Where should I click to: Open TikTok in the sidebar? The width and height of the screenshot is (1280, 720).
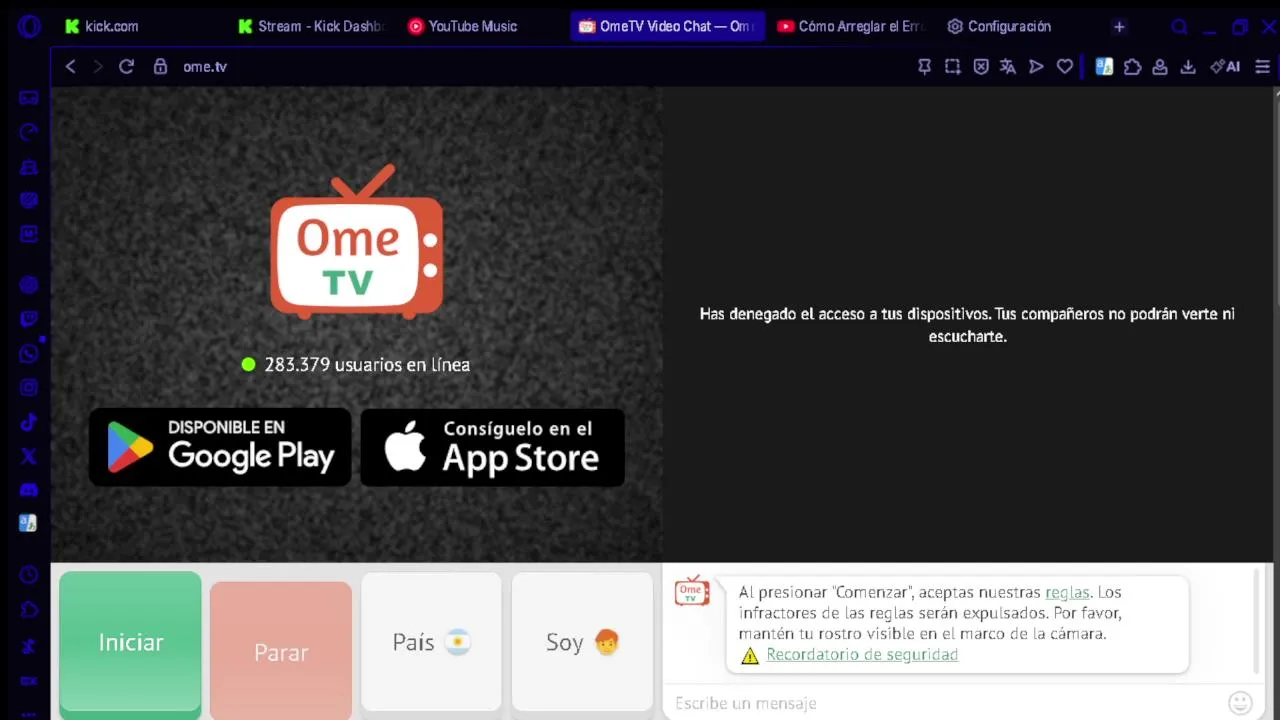[28, 421]
